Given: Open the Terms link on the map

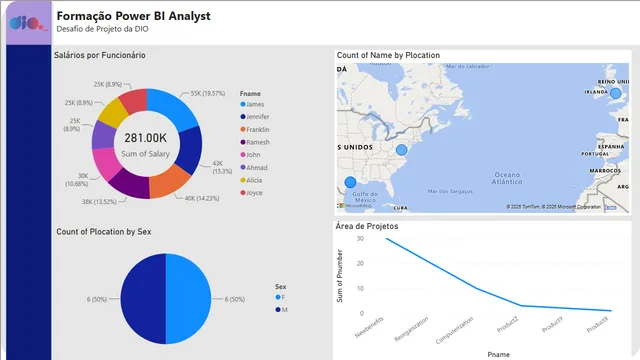Looking at the screenshot, I should (x=610, y=207).
